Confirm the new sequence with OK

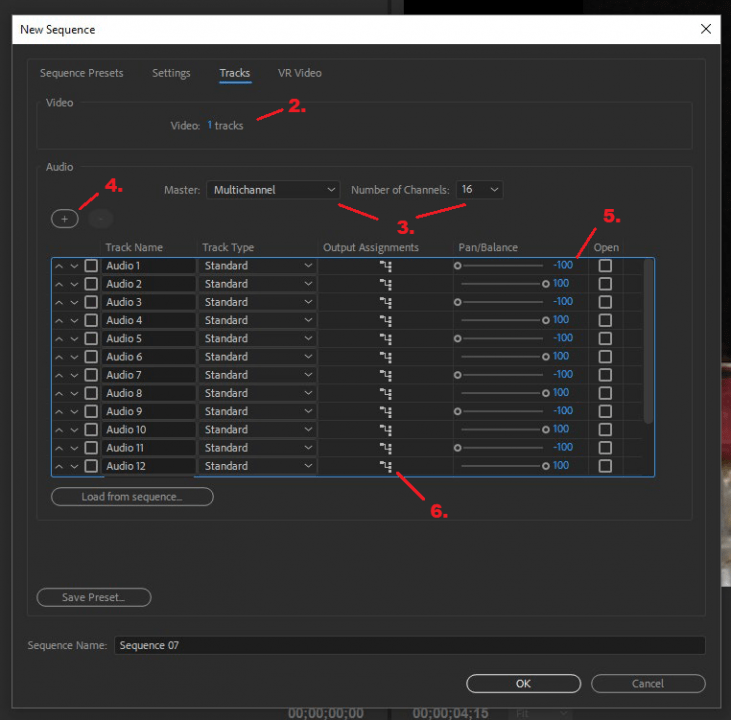click(x=524, y=684)
